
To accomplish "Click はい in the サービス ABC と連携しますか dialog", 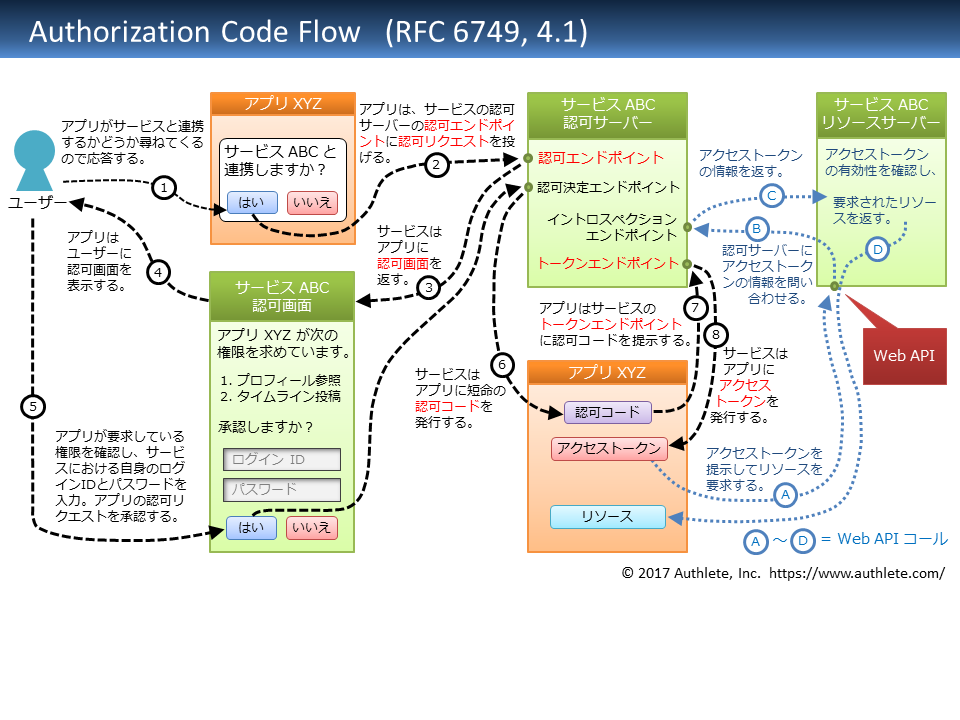I will point(252,203).
